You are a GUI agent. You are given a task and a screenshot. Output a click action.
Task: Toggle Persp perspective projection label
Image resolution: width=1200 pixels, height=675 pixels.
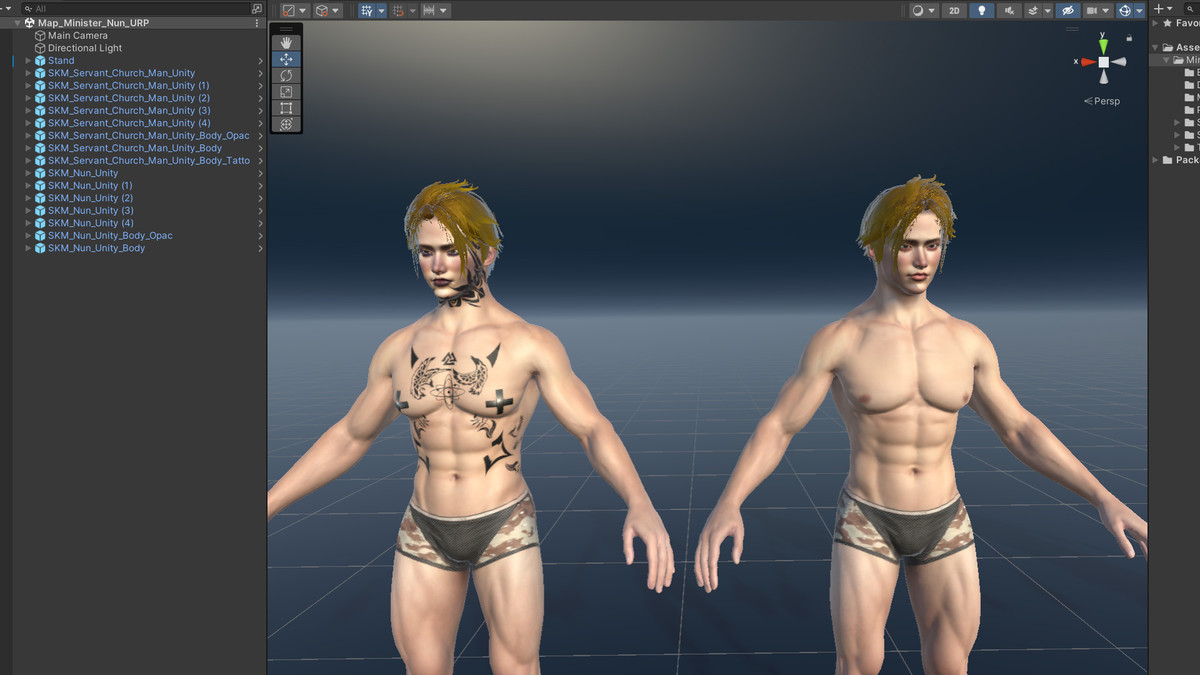click(1102, 101)
